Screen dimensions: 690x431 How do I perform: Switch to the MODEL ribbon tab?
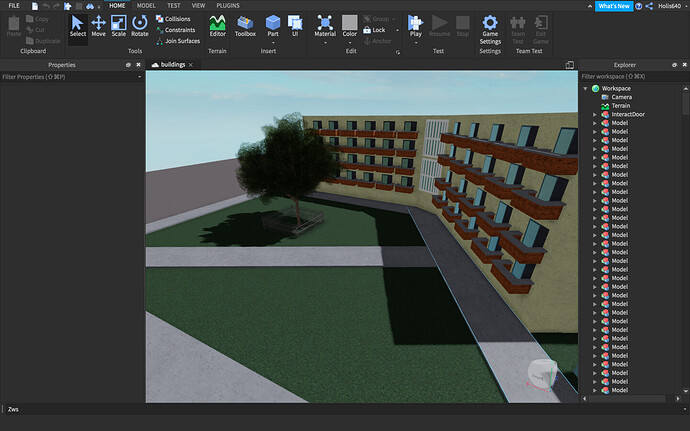click(146, 6)
